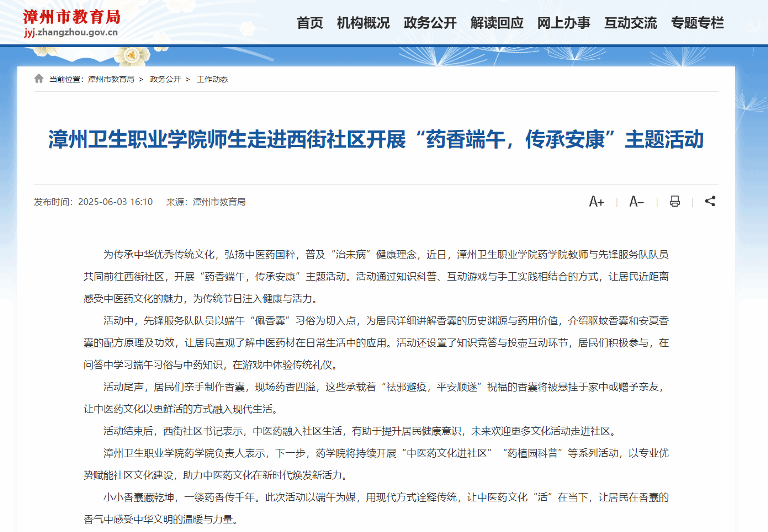768x532 pixels.
Task: Click the article title 药香端午 headline
Action: (x=376, y=140)
